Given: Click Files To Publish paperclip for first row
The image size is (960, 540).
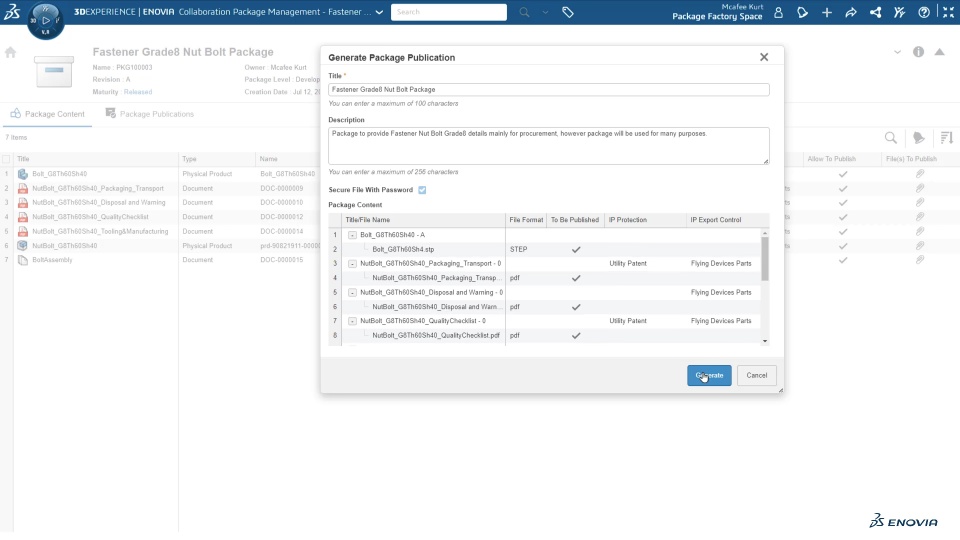Looking at the screenshot, I should [920, 174].
